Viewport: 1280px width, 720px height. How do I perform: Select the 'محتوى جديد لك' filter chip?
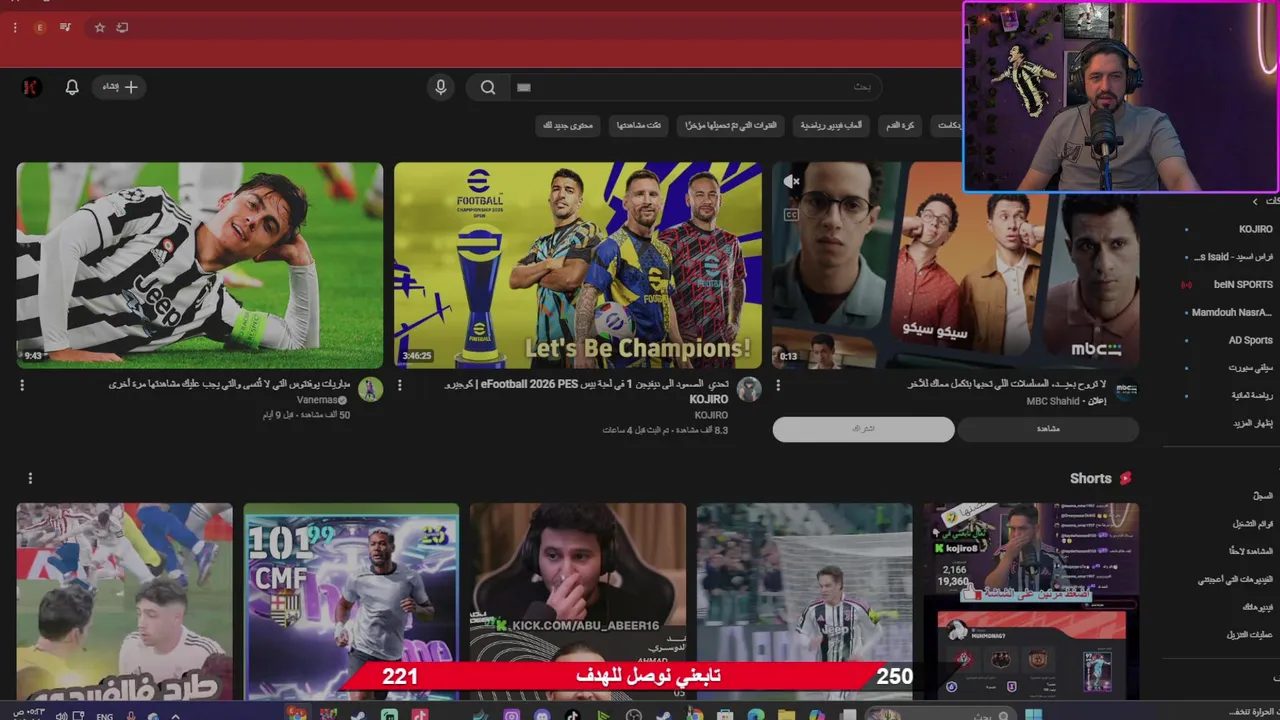pyautogui.click(x=568, y=126)
